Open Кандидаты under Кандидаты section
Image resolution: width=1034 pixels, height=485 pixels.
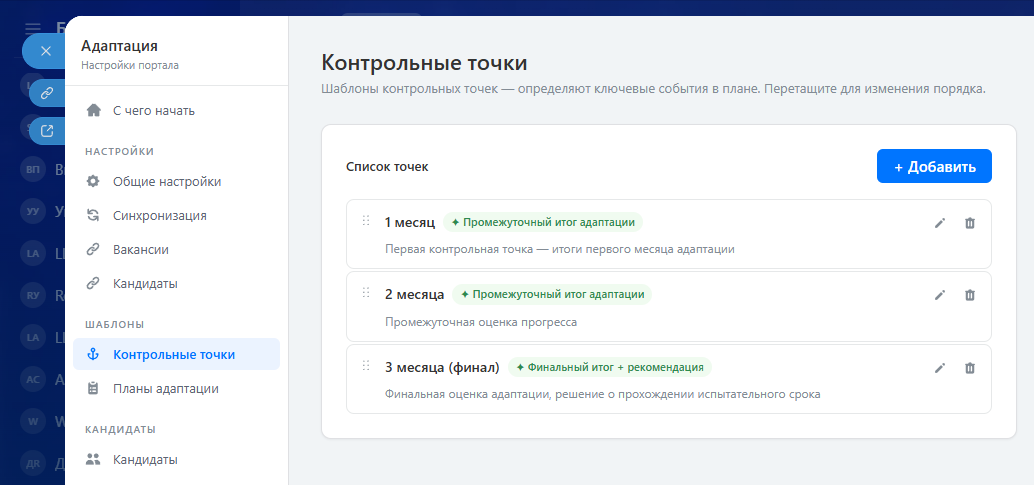176,459
